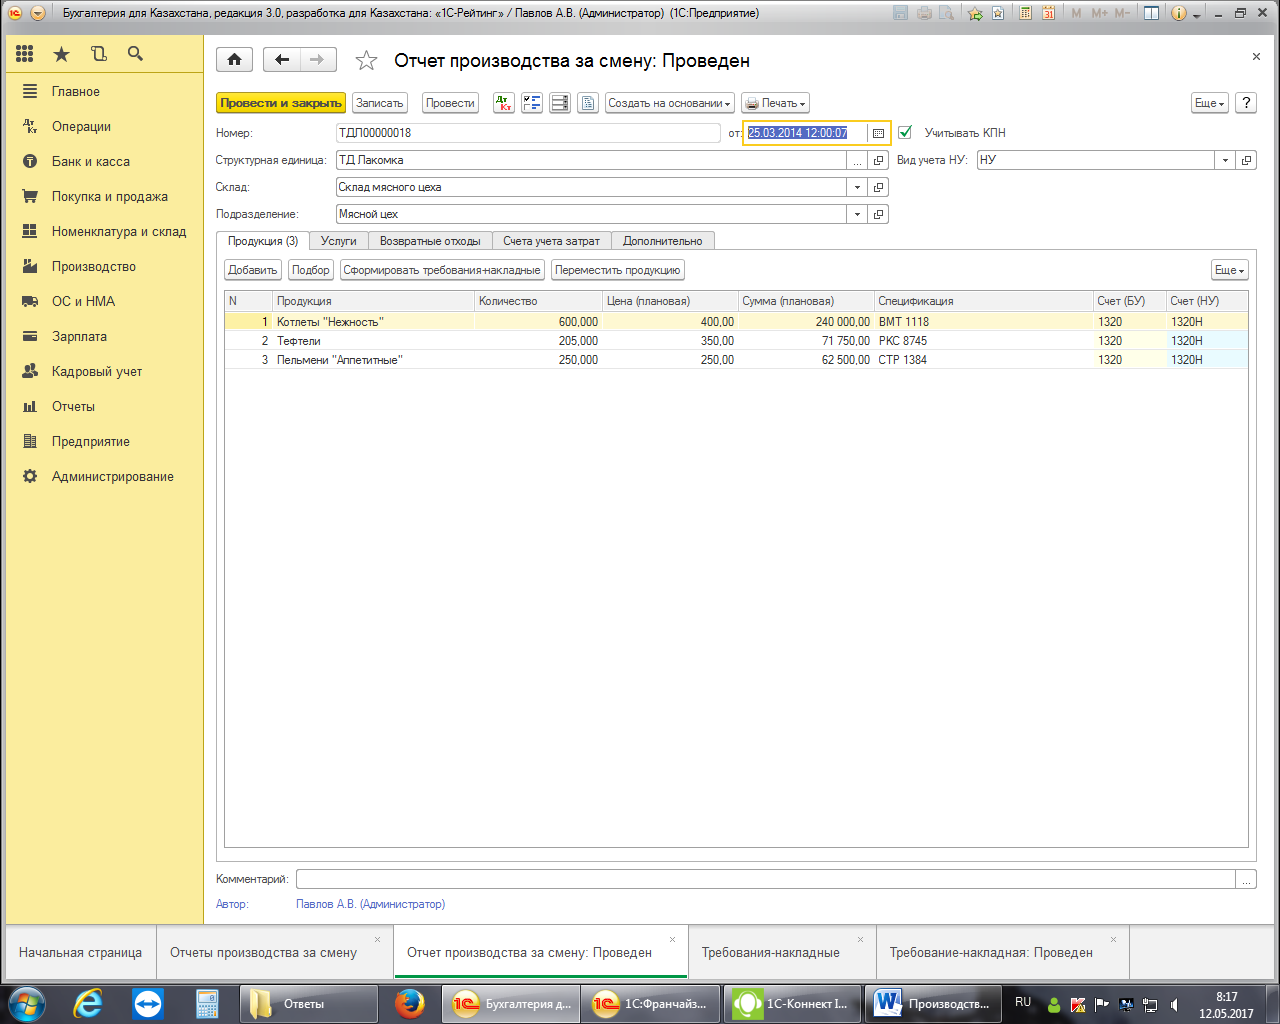Image resolution: width=1280 pixels, height=1024 pixels.
Task: Click Добавить to add a product row
Action: (x=252, y=270)
